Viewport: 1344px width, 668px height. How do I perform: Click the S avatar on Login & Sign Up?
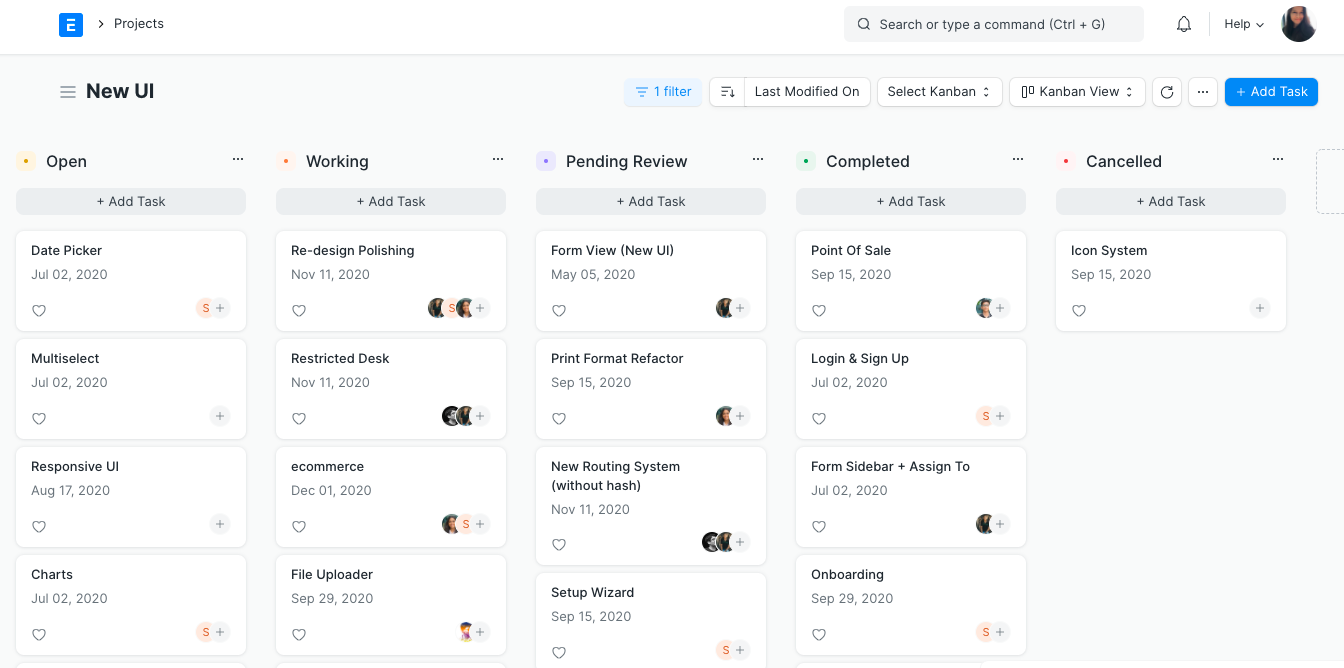tap(985, 416)
